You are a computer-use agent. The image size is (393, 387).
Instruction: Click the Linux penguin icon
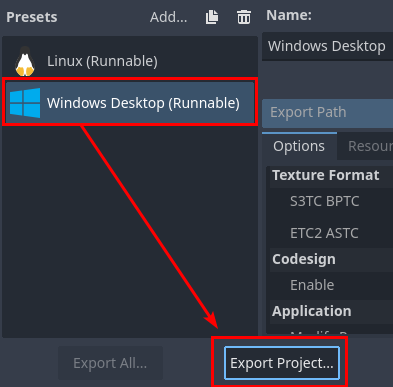pos(25,61)
